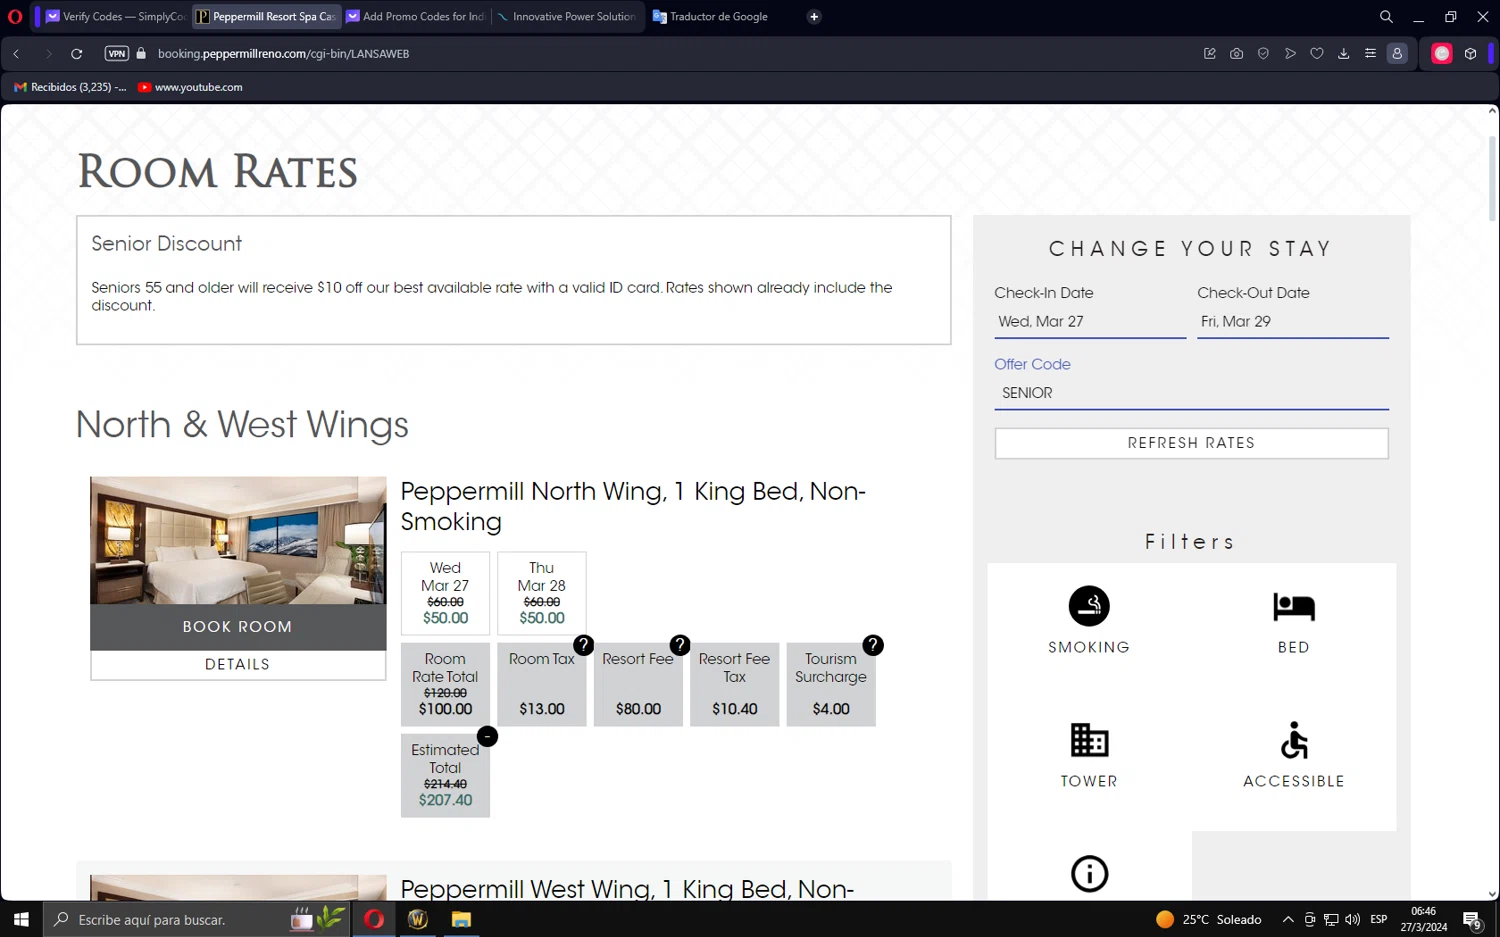Open the profile account icon
This screenshot has height=937, width=1500.
[1397, 54]
